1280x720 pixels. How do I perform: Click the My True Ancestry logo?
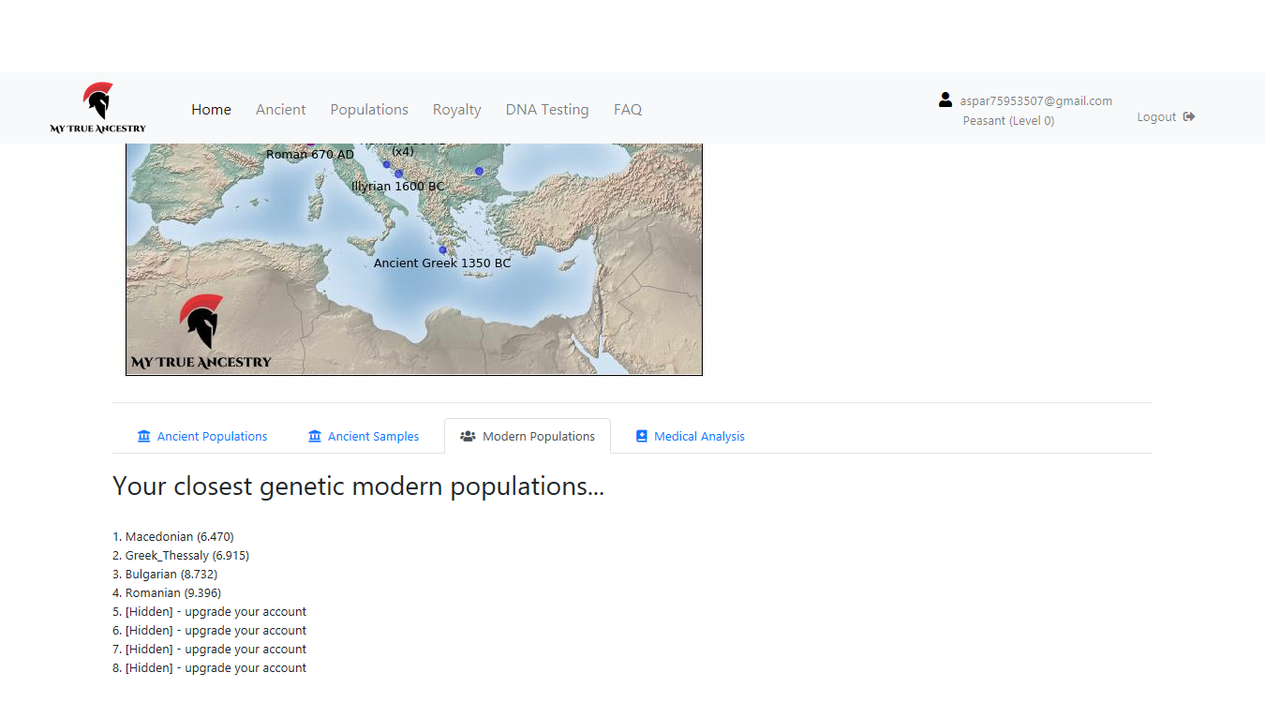[x=98, y=108]
